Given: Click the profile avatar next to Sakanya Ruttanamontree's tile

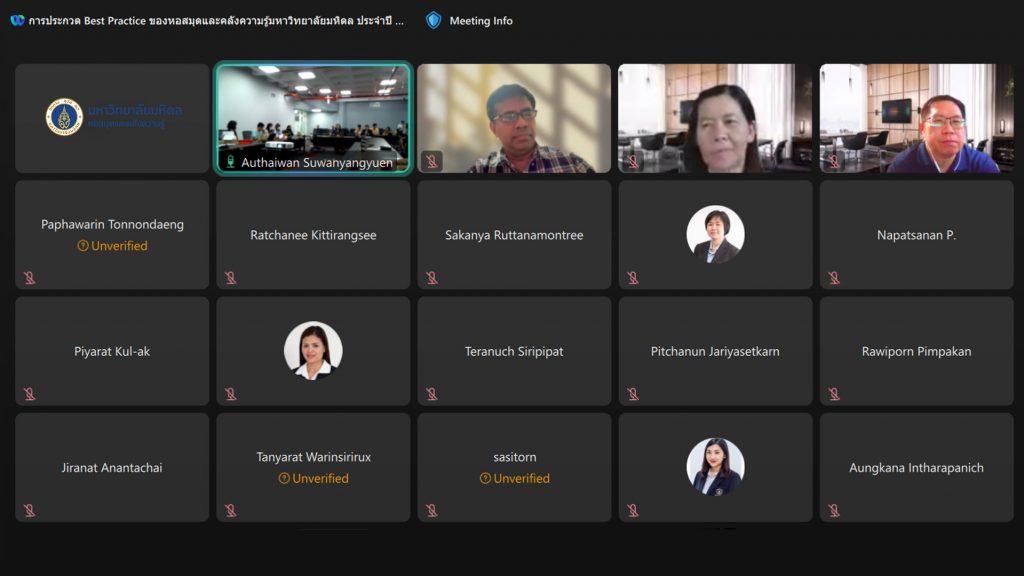Looking at the screenshot, I should (715, 235).
